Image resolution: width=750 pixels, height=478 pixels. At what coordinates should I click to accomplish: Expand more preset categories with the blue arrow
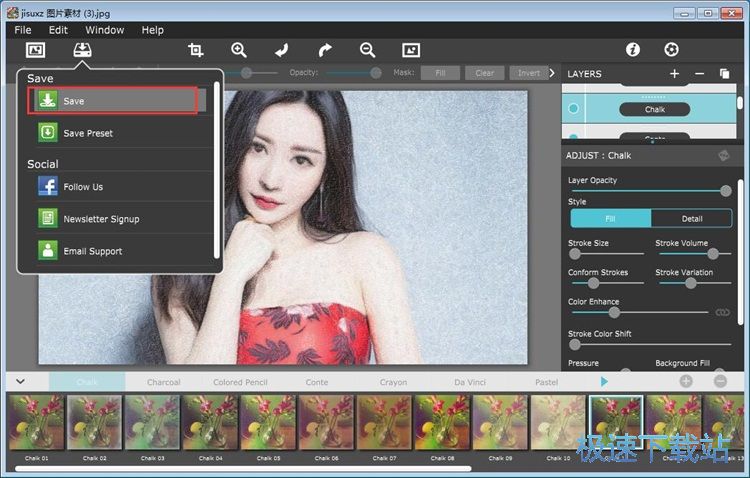(x=604, y=382)
